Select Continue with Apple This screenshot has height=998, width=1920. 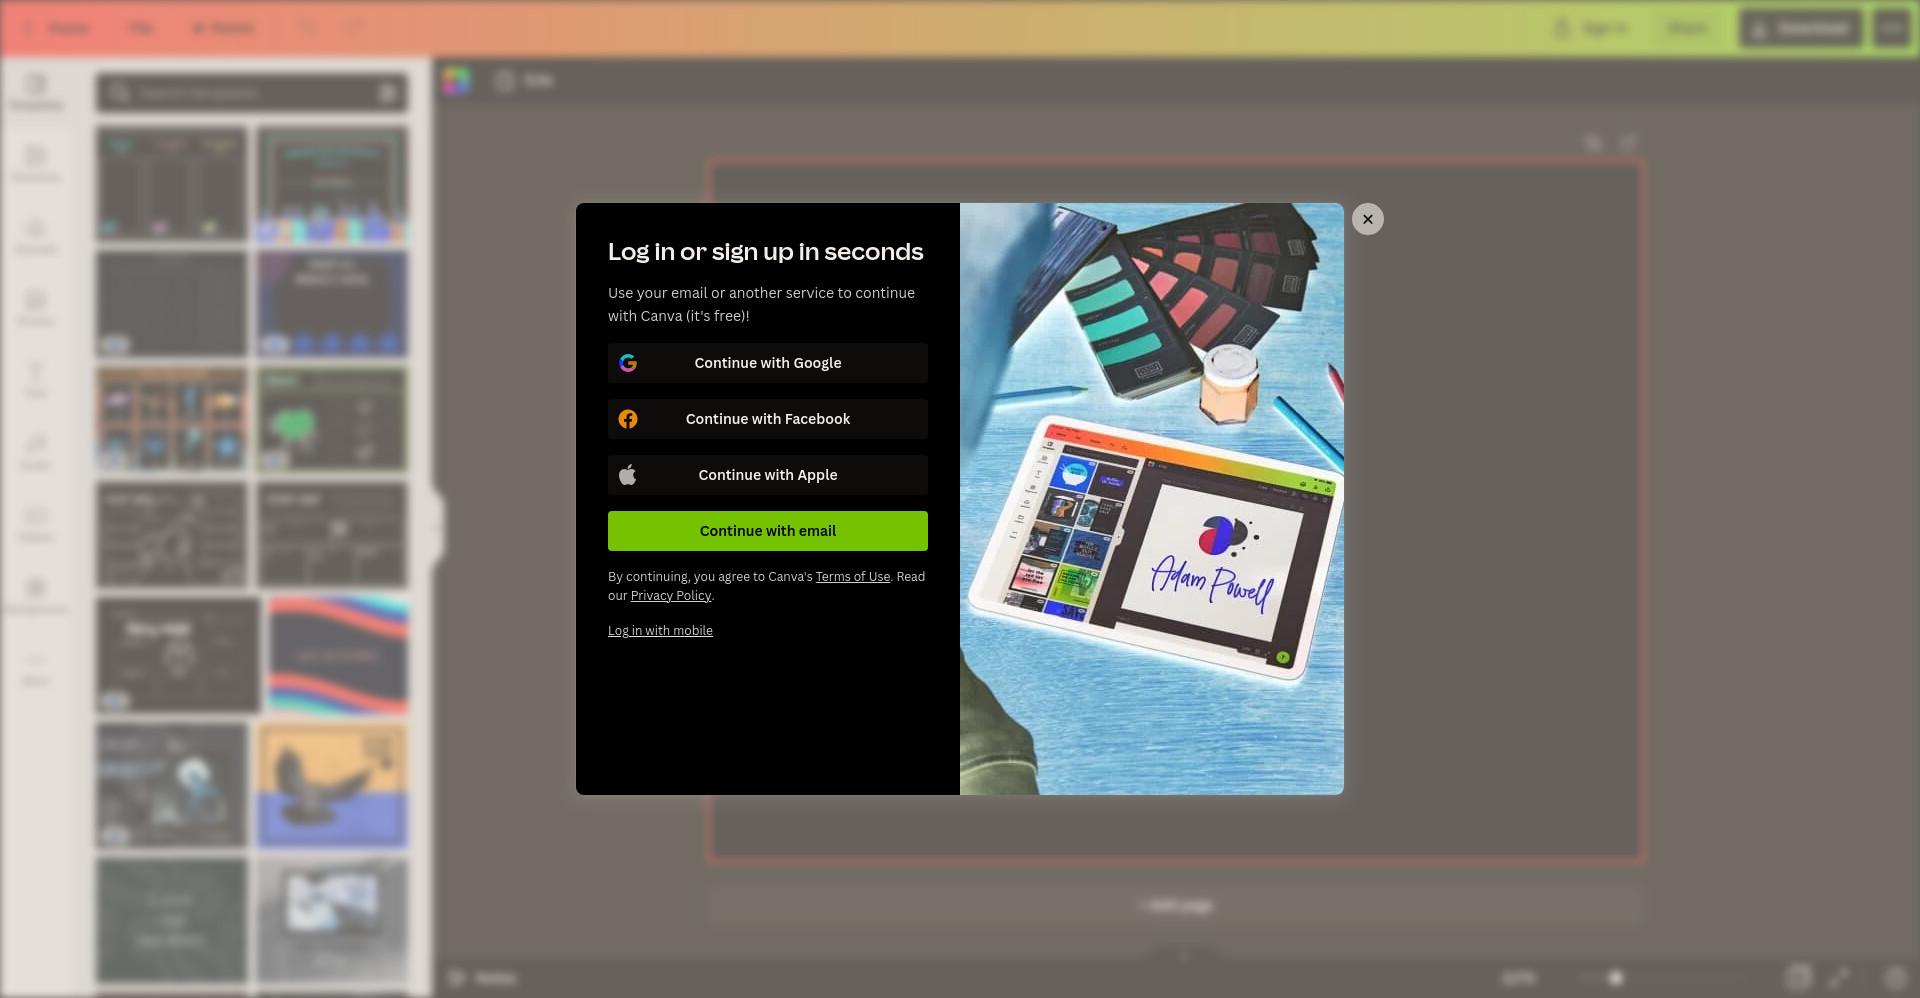point(767,475)
